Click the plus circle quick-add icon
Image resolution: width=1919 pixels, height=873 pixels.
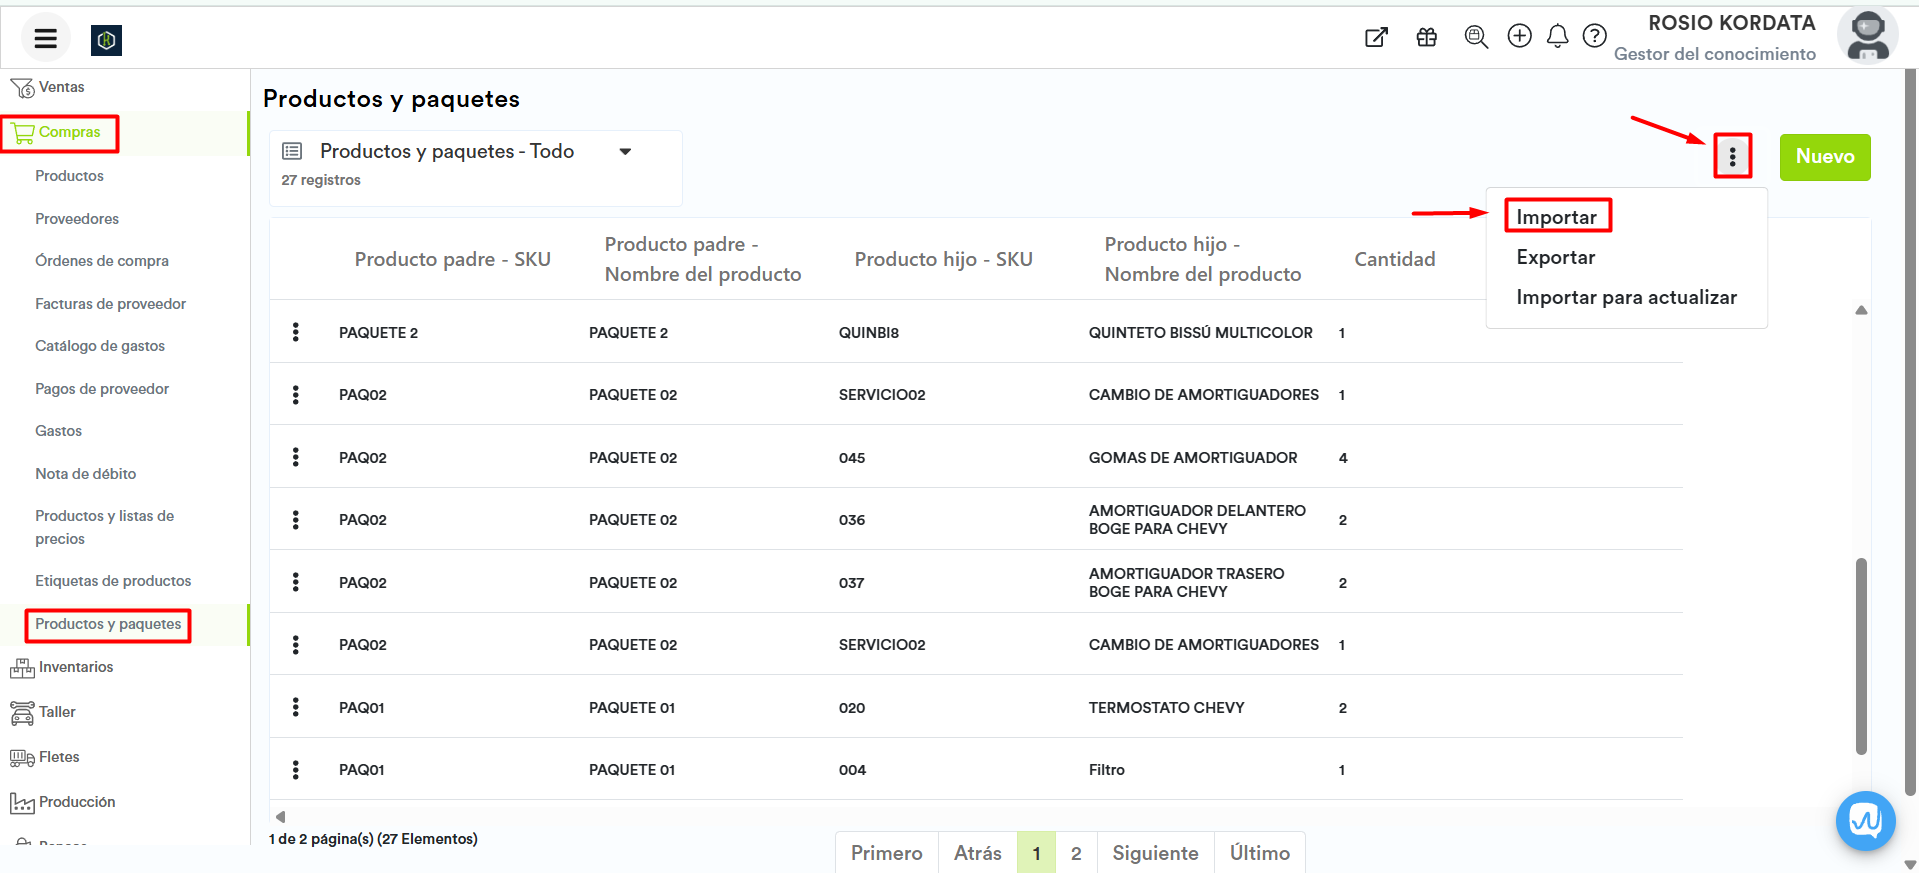(x=1519, y=37)
